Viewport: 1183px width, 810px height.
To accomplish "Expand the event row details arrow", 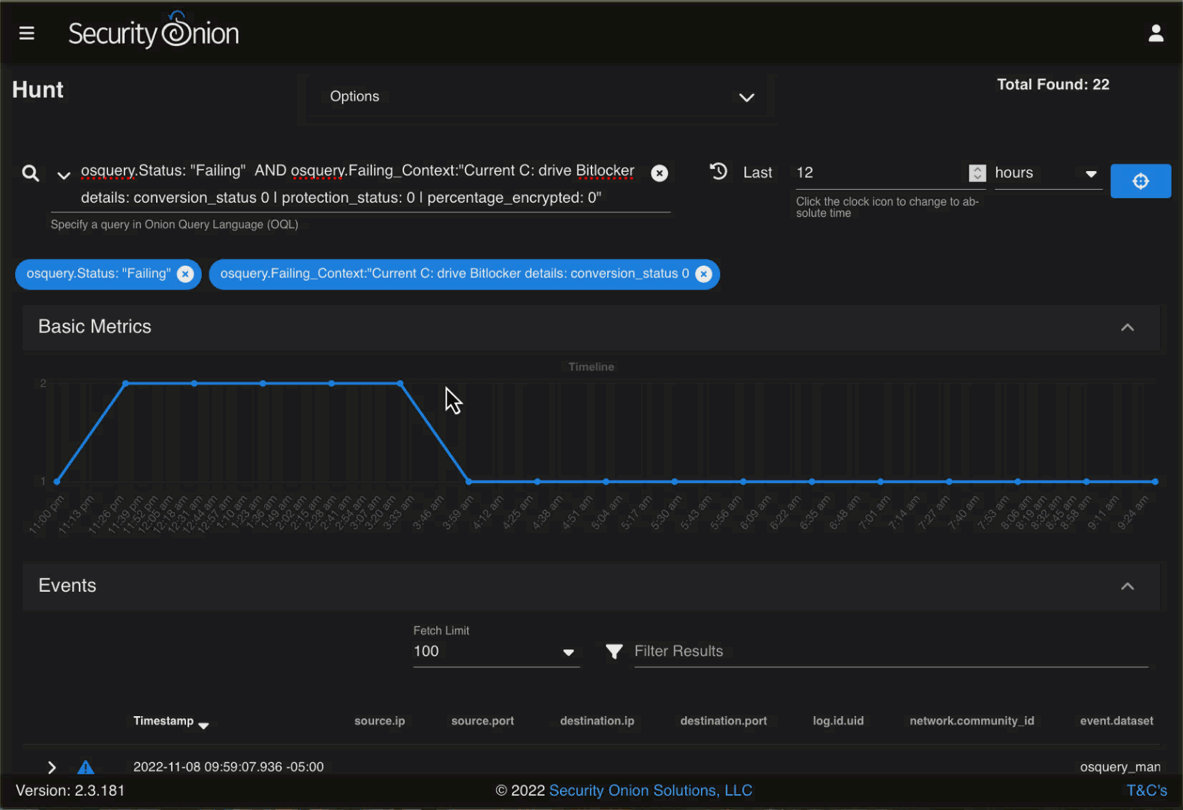I will click(x=51, y=767).
